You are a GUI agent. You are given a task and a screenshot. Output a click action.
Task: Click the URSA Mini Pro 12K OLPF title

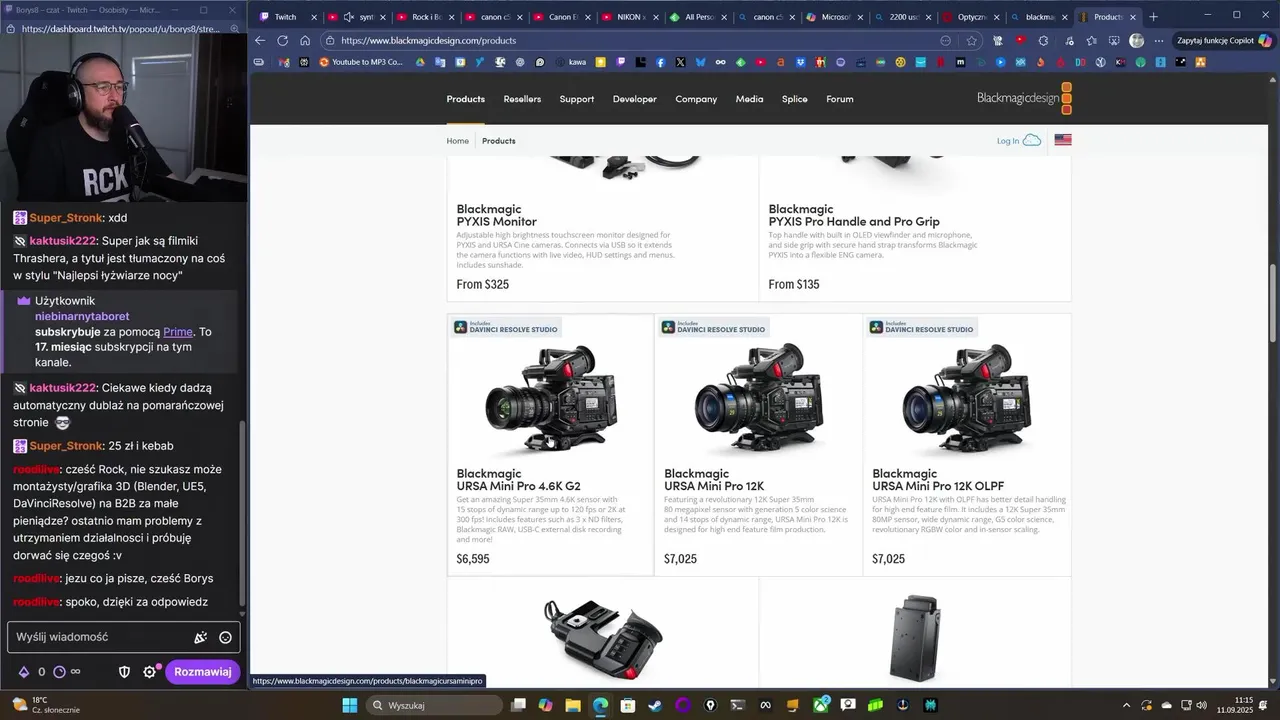click(x=938, y=480)
